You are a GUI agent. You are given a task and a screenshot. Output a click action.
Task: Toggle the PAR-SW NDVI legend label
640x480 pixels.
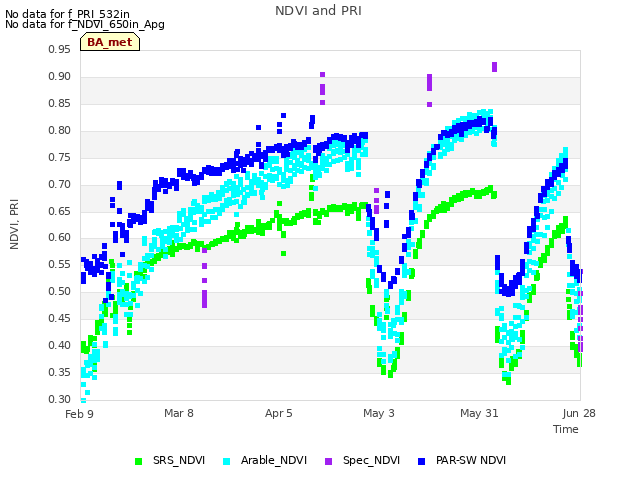(471, 460)
